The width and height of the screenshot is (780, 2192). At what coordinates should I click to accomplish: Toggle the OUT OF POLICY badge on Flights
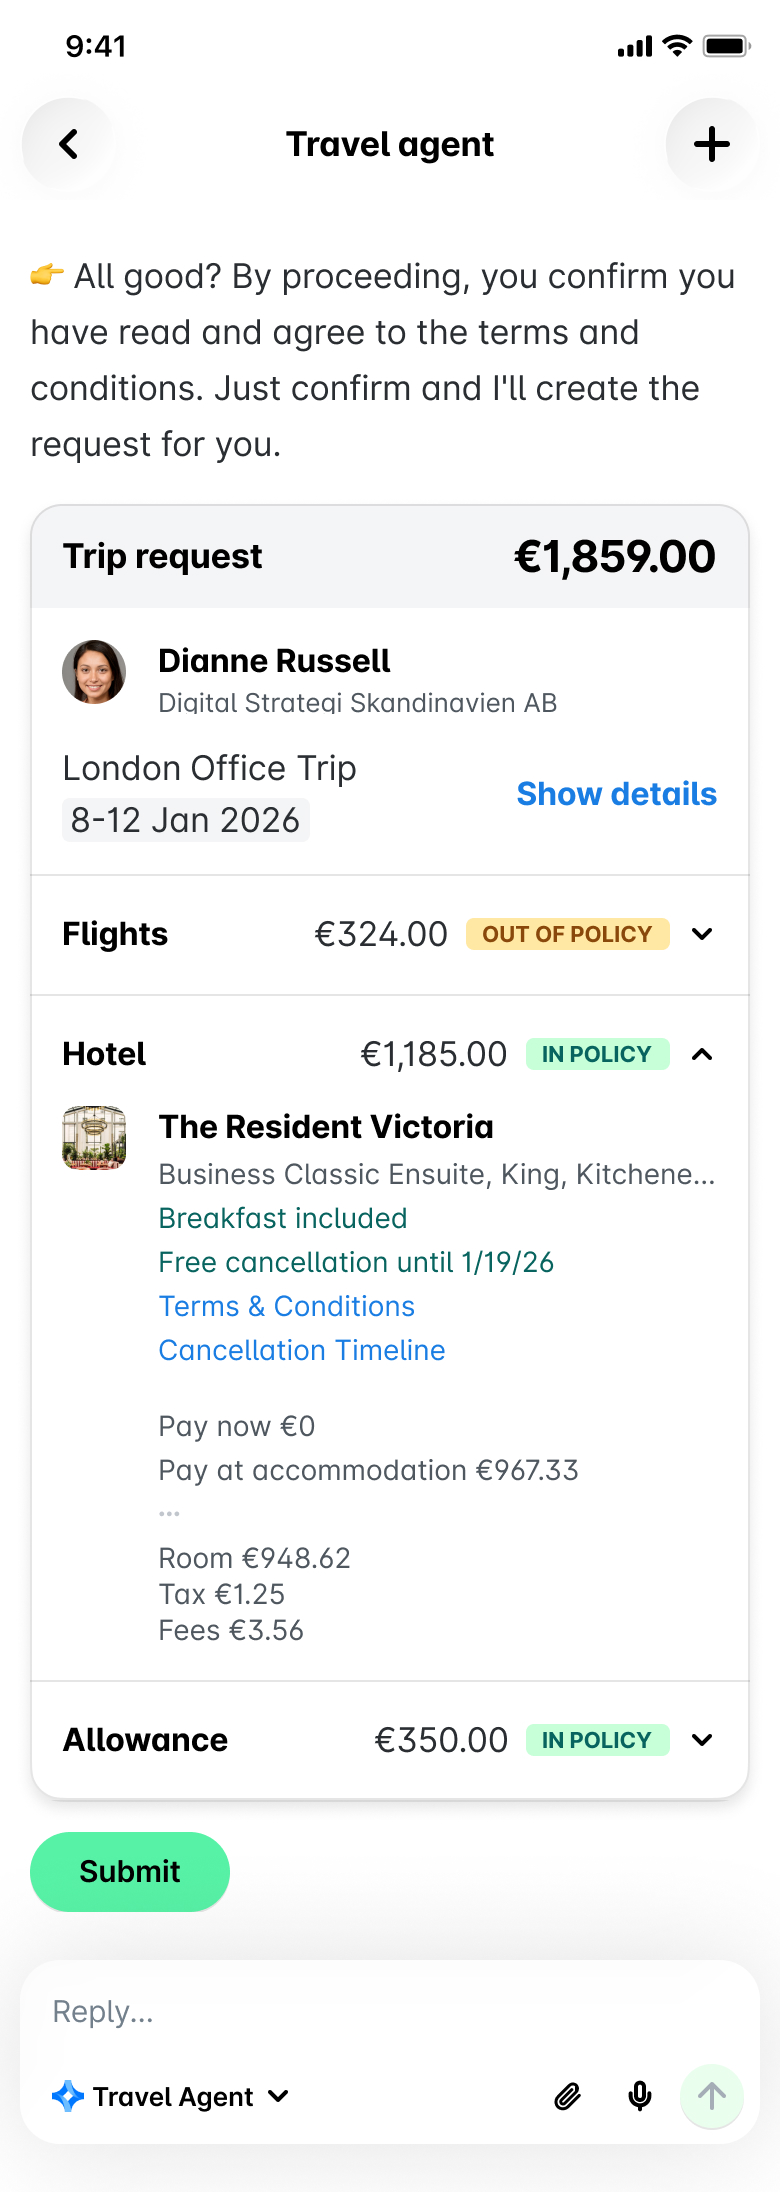567,934
